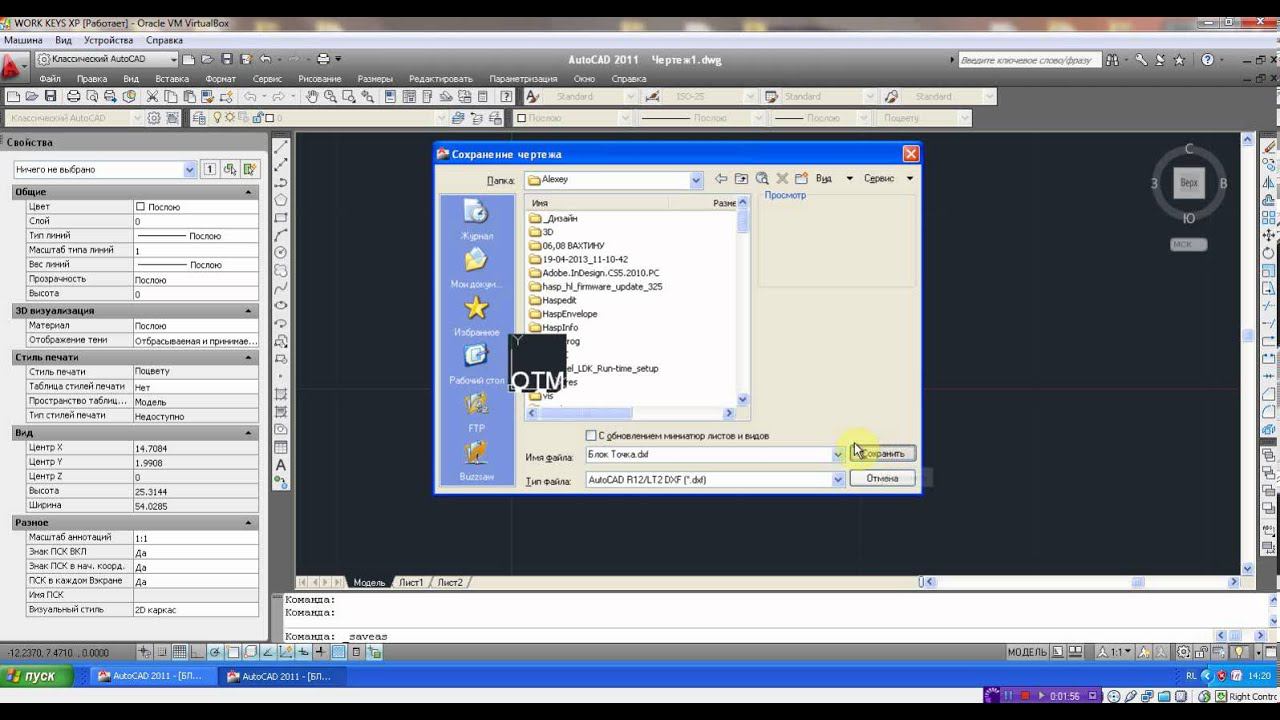The height and width of the screenshot is (720, 1280).
Task: Open Мои документы shortcut in dialog sidebar
Action: 476,267
